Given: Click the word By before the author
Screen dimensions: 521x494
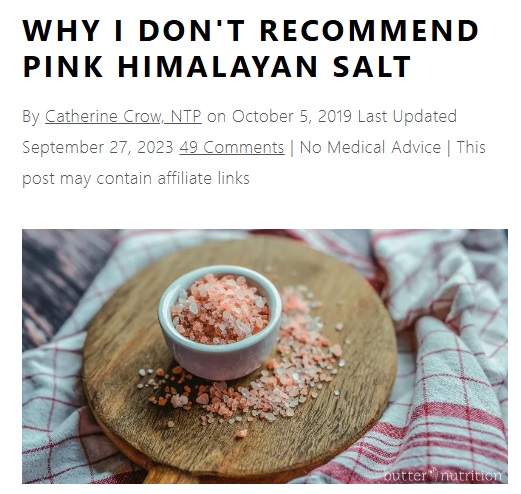Looking at the screenshot, I should point(31,117).
